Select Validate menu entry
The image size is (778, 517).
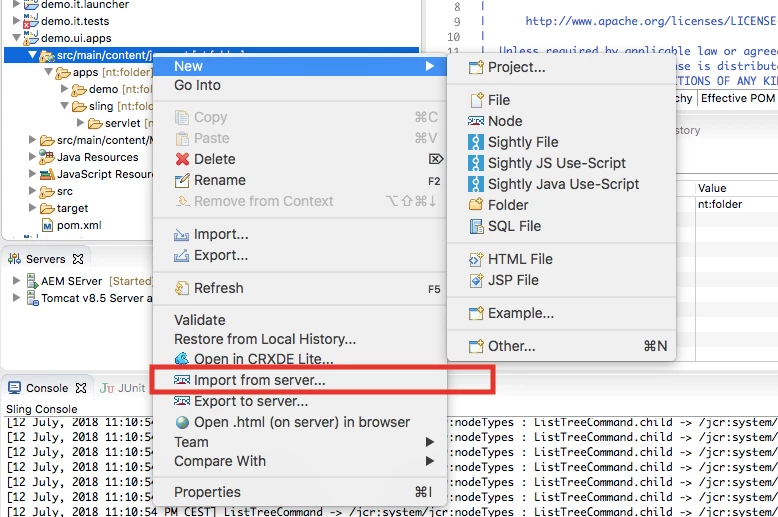pos(300,320)
